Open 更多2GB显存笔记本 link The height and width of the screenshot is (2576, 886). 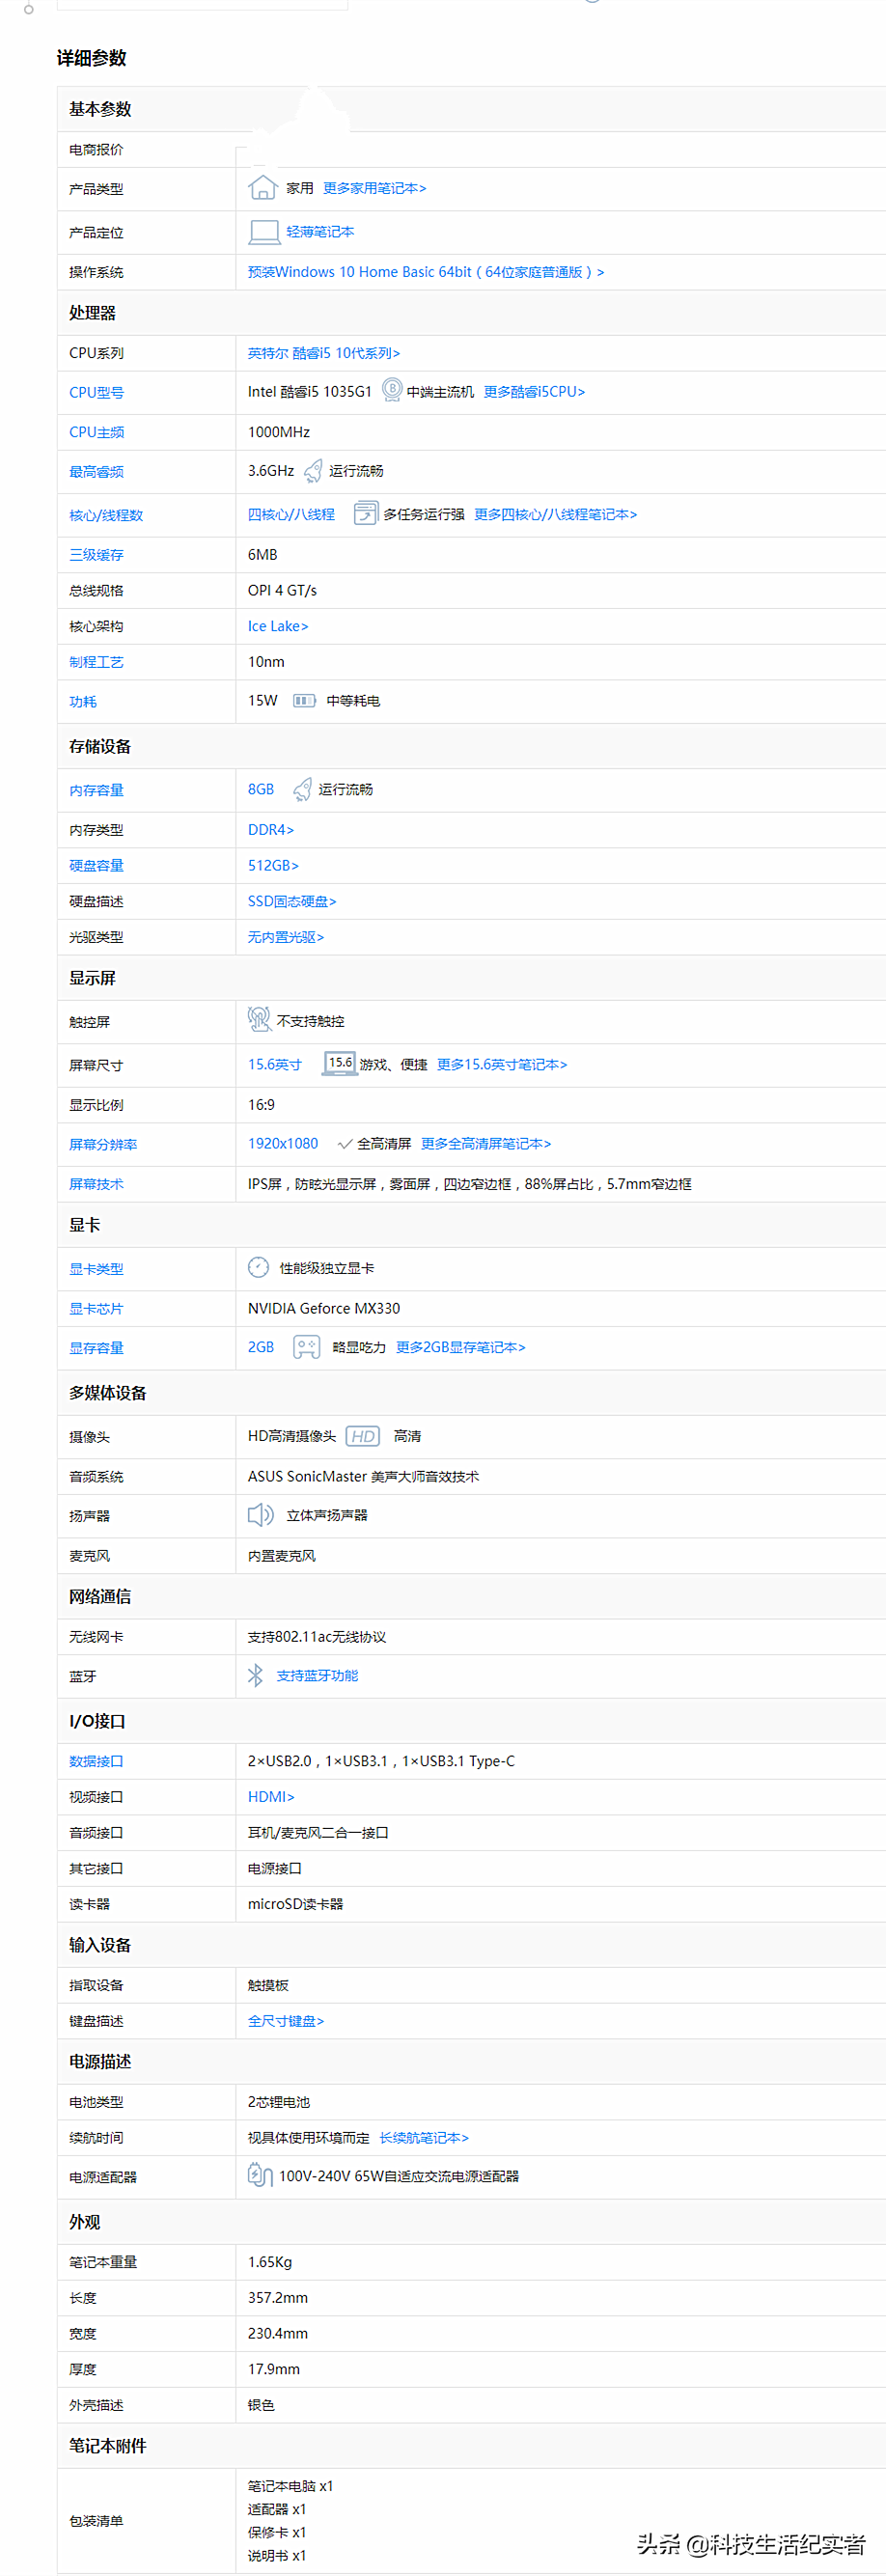[461, 1347]
